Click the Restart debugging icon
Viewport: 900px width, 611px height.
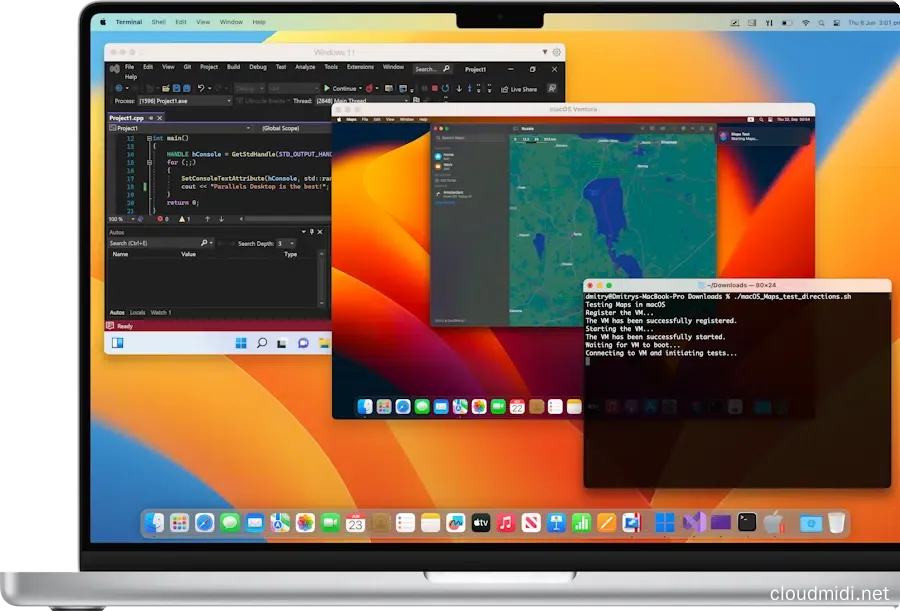(x=445, y=88)
